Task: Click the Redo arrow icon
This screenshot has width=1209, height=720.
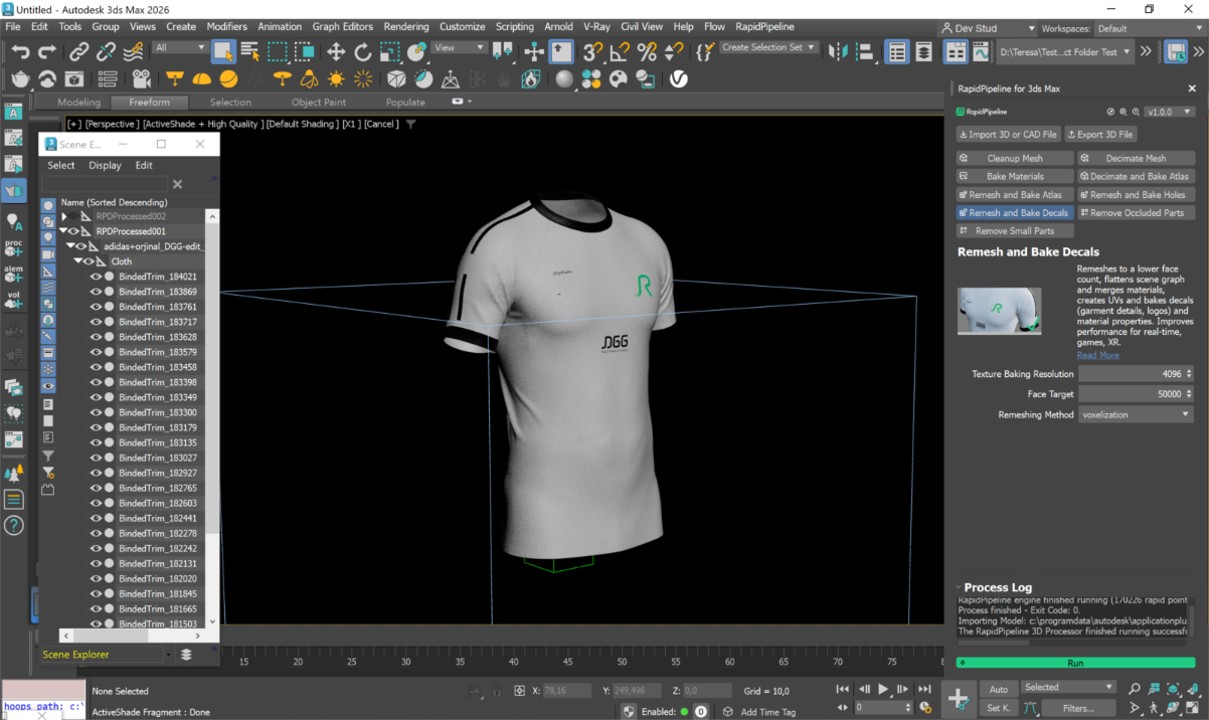Action: pos(47,51)
